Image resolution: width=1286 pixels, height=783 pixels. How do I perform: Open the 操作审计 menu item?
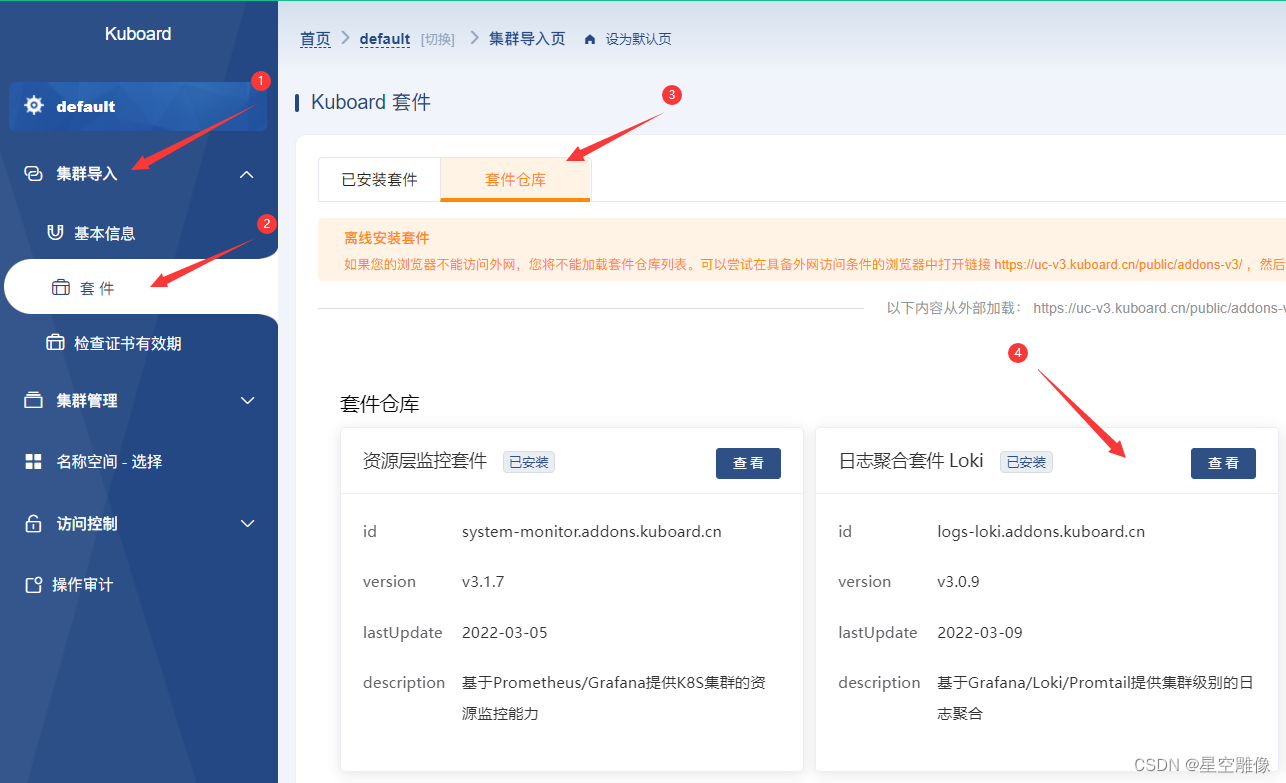click(x=139, y=585)
